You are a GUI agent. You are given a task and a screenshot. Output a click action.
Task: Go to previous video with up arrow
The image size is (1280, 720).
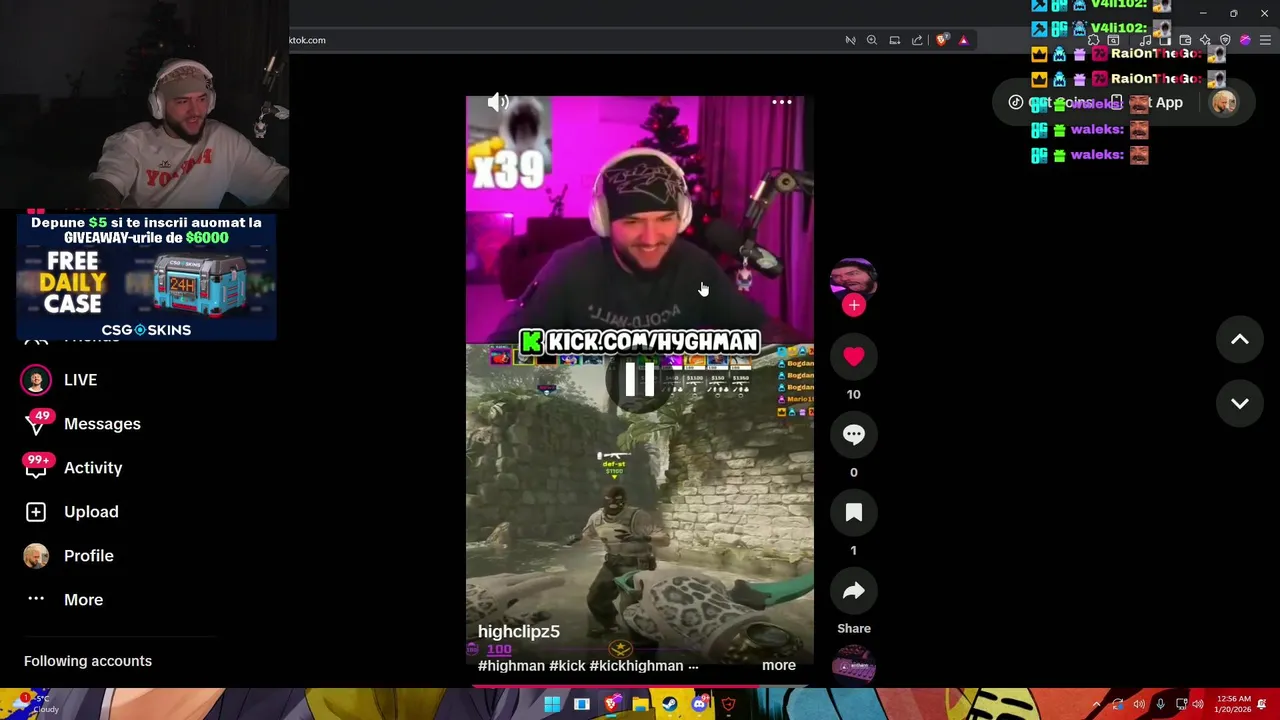(x=1239, y=340)
